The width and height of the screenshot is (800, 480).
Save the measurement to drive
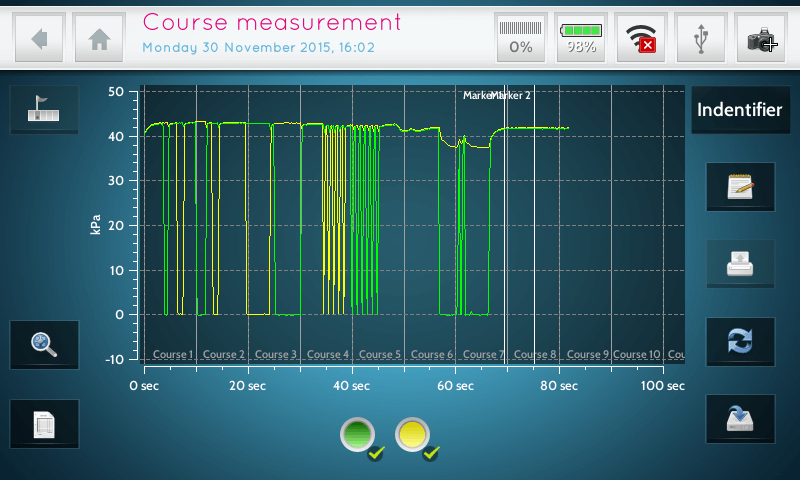pyautogui.click(x=740, y=419)
